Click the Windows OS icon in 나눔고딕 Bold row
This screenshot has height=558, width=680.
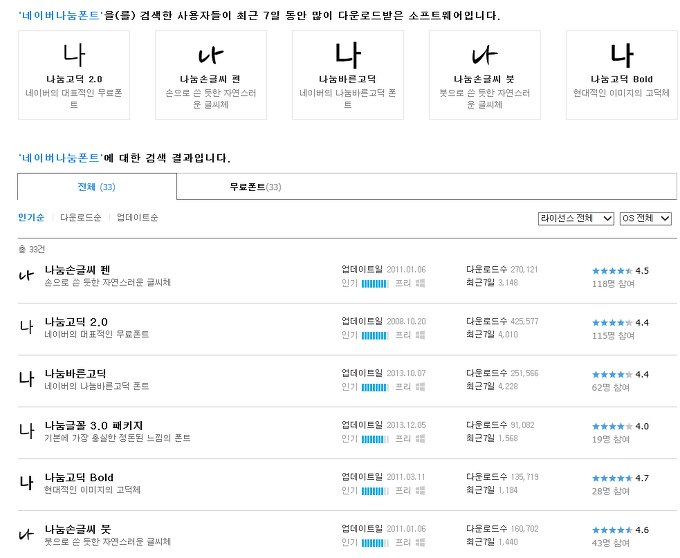tap(420, 491)
